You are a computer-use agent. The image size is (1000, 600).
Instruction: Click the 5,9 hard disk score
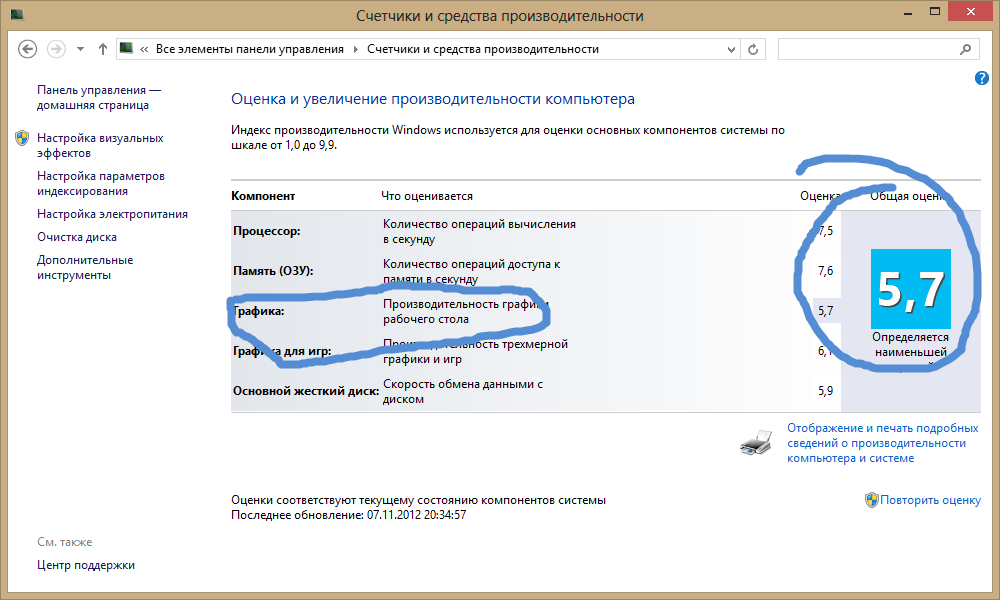point(825,391)
